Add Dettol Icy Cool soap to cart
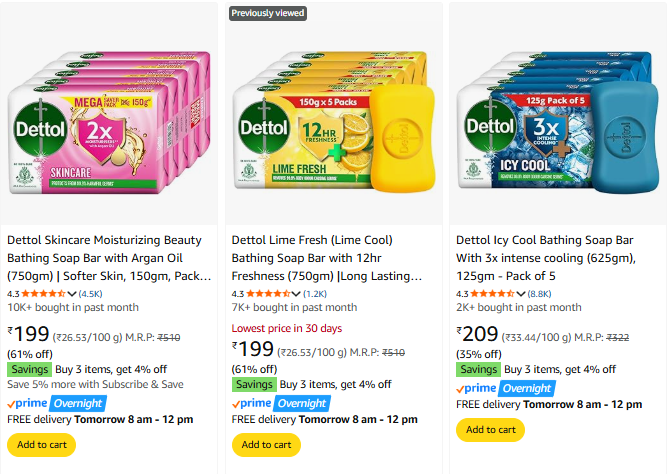The image size is (668, 474). pyautogui.click(x=490, y=430)
